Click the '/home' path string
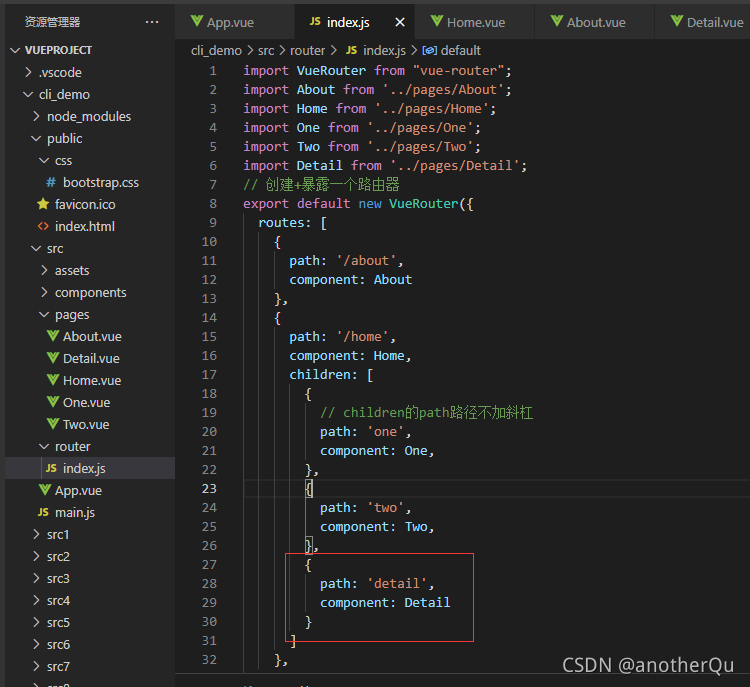Viewport: 750px width, 687px height. click(362, 337)
